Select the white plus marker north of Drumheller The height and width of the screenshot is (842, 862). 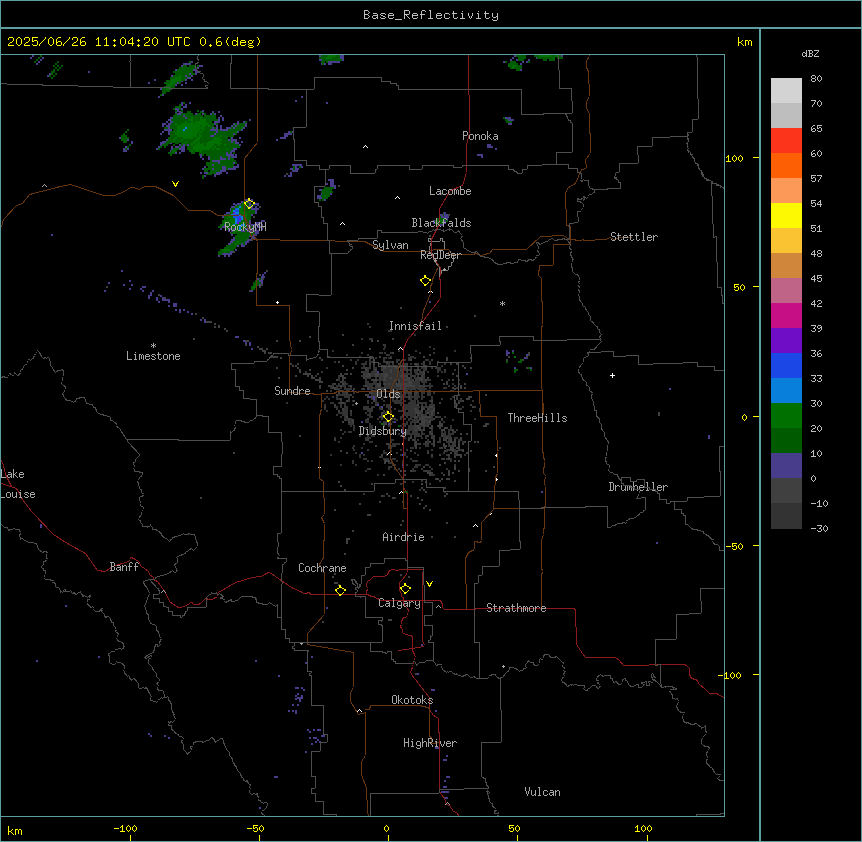[612, 375]
